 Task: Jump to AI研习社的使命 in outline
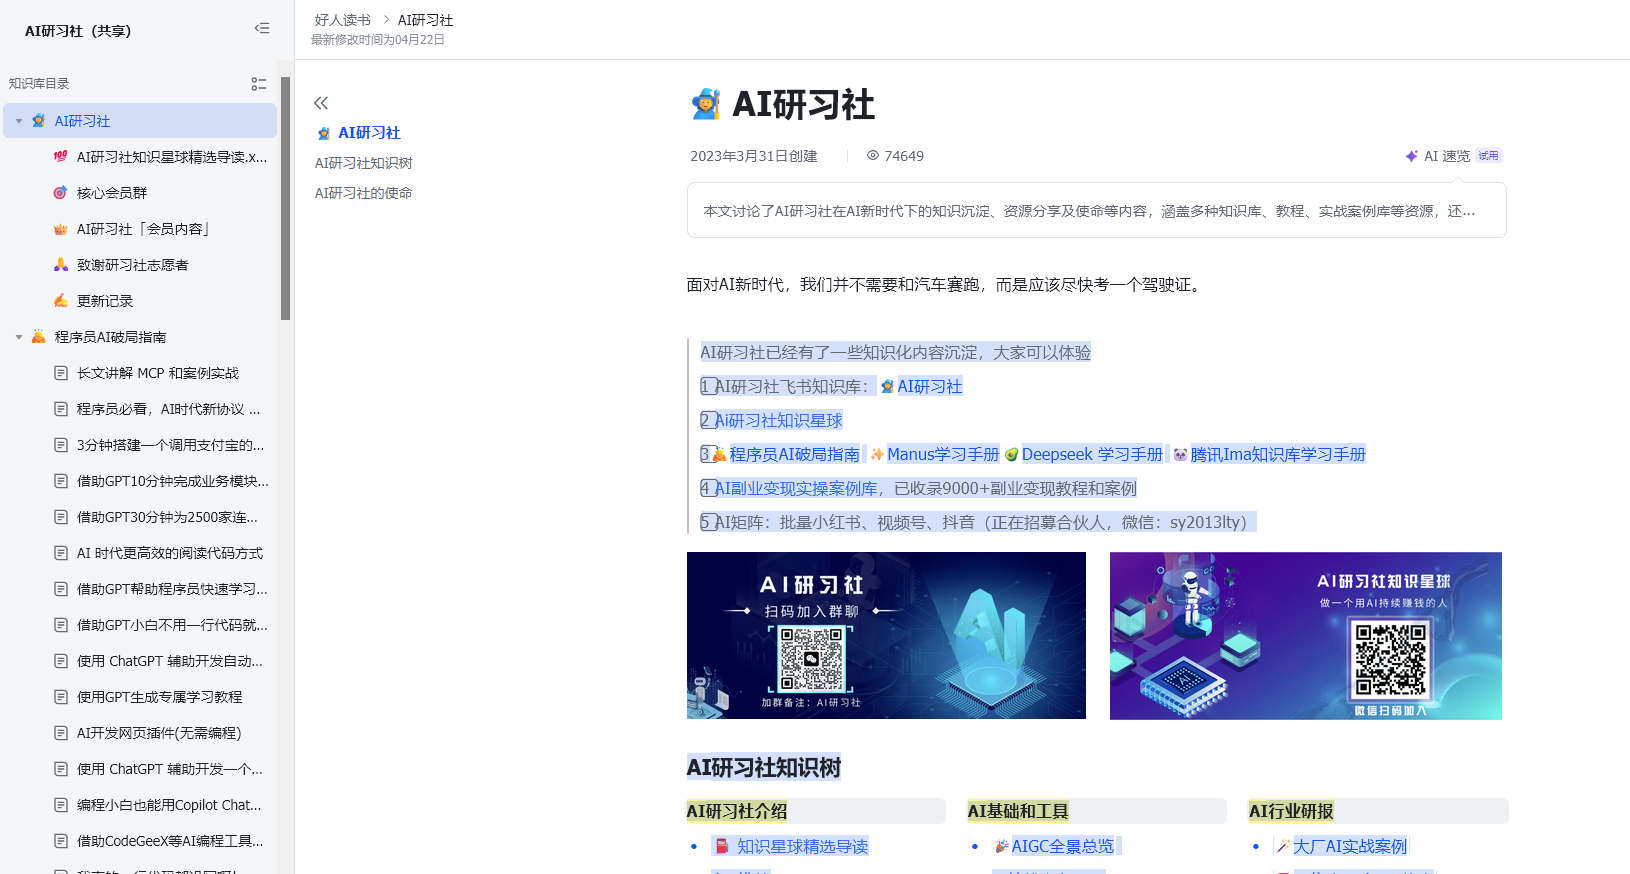363,193
